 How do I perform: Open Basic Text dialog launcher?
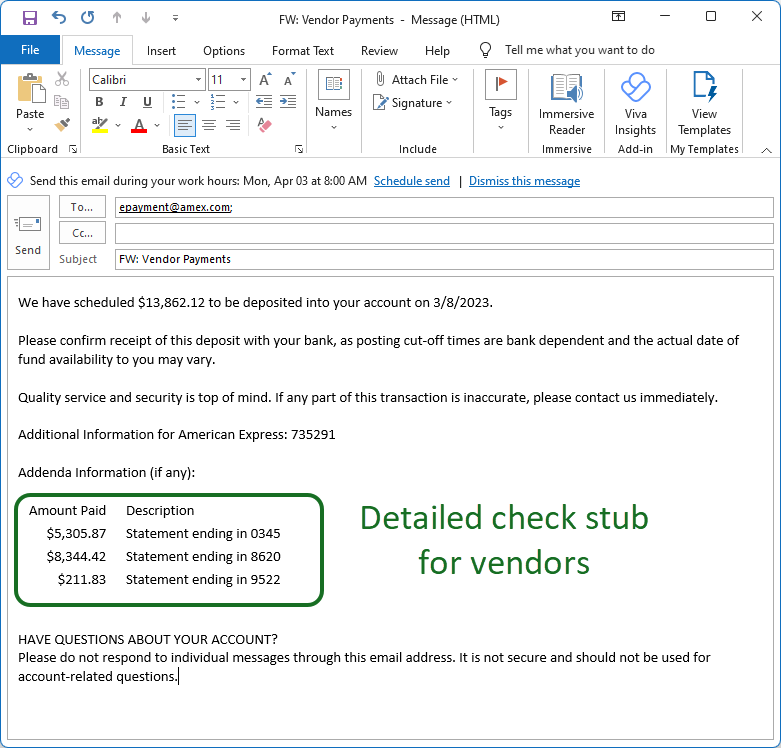point(299,149)
